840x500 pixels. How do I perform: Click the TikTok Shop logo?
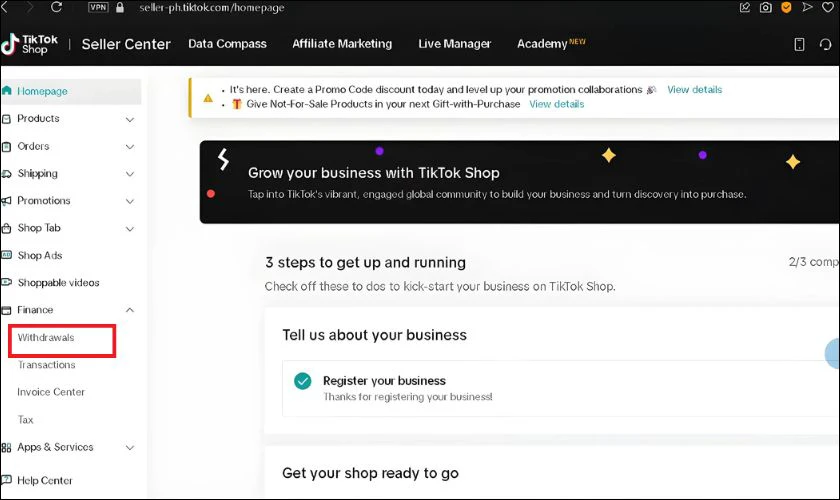pos(29,44)
